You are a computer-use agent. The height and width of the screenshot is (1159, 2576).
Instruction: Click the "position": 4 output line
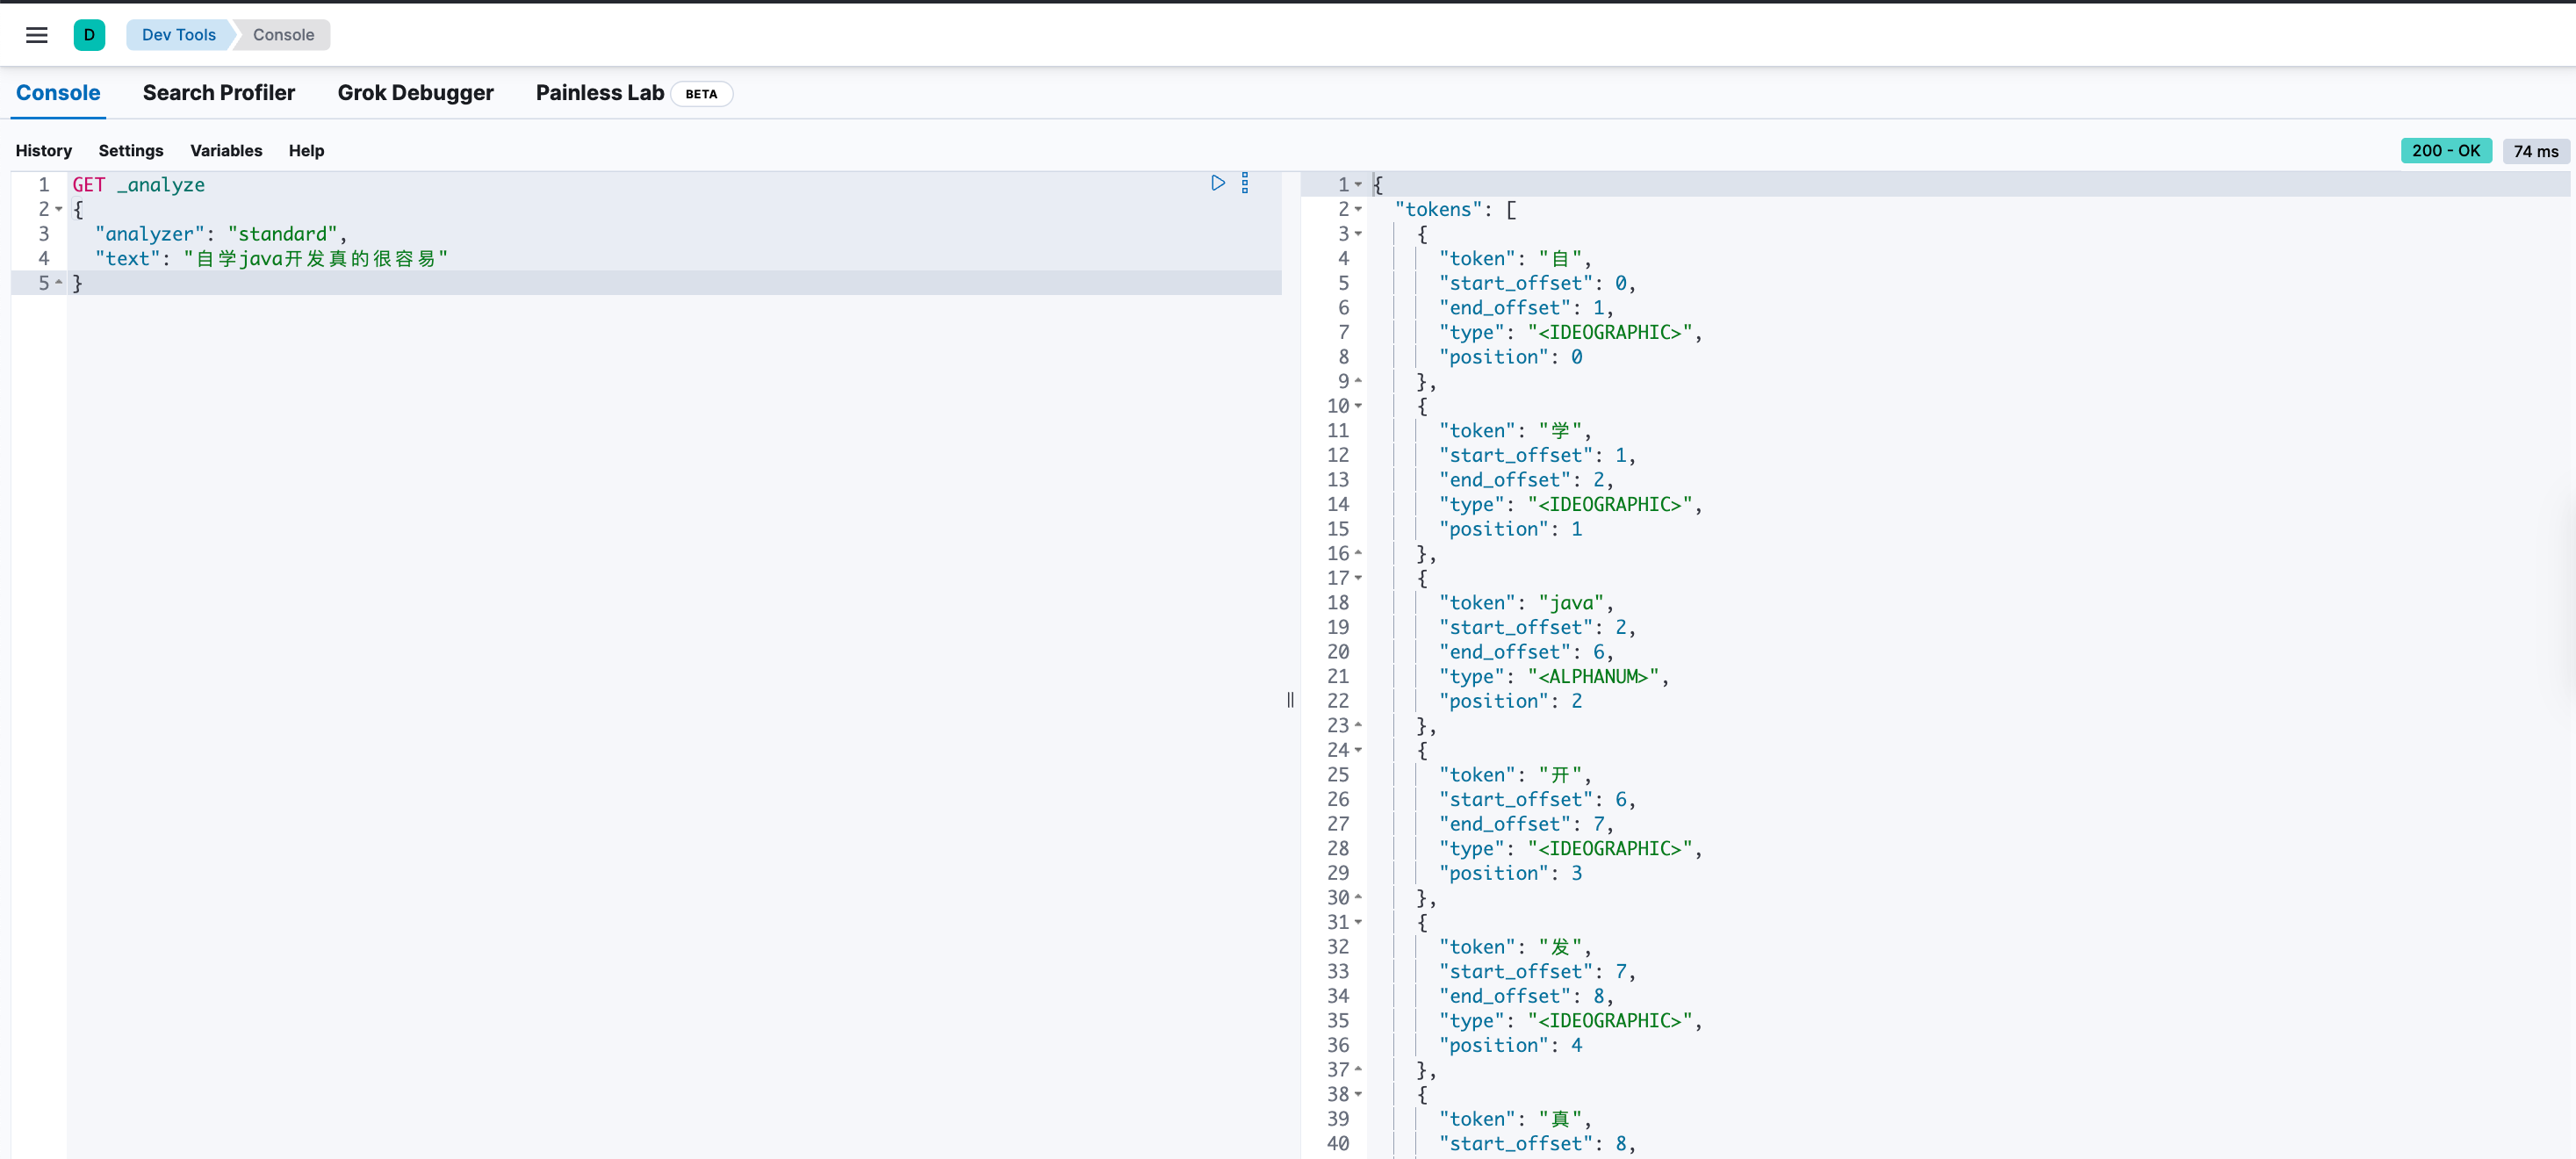click(1510, 1045)
